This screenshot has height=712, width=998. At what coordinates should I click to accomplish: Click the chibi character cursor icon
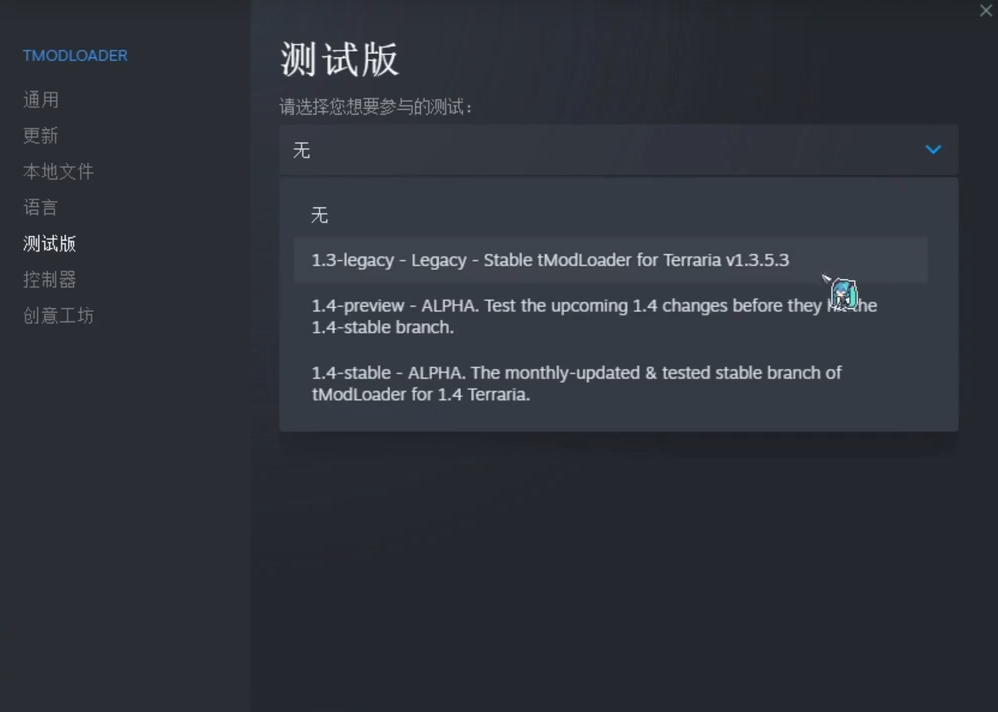[843, 294]
